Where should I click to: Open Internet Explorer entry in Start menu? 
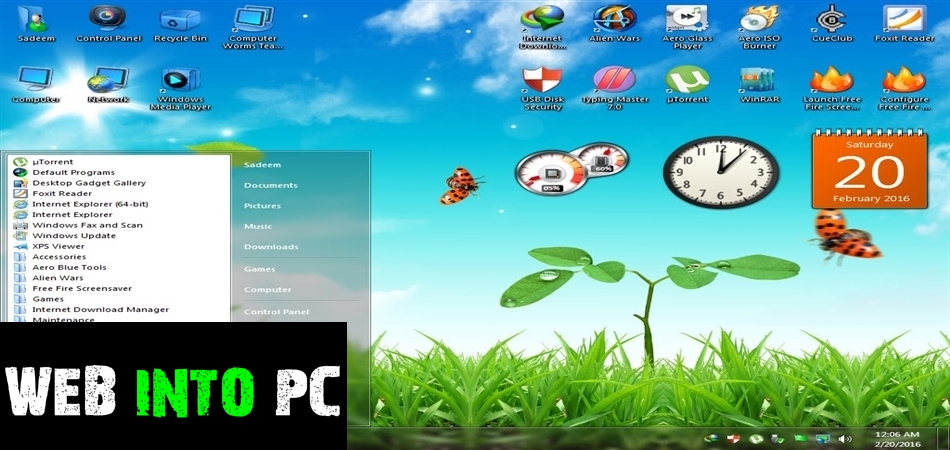click(x=120, y=214)
